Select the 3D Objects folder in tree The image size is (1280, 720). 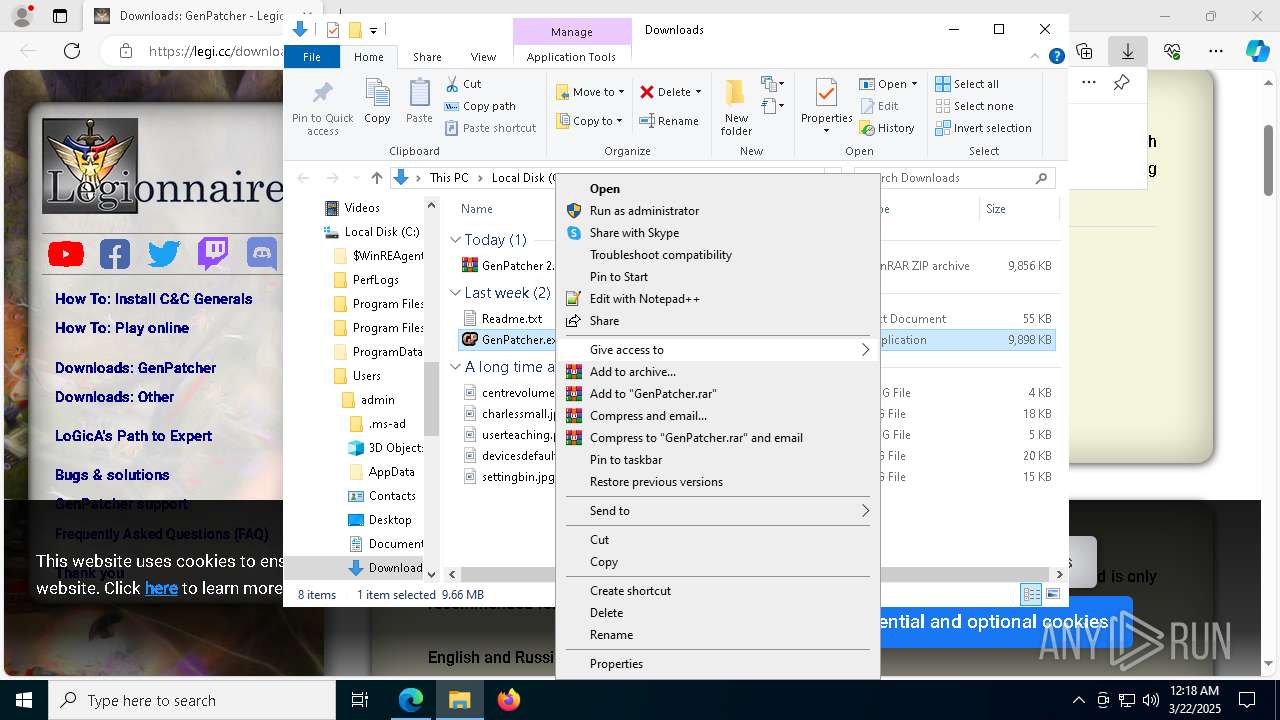pyautogui.click(x=395, y=448)
